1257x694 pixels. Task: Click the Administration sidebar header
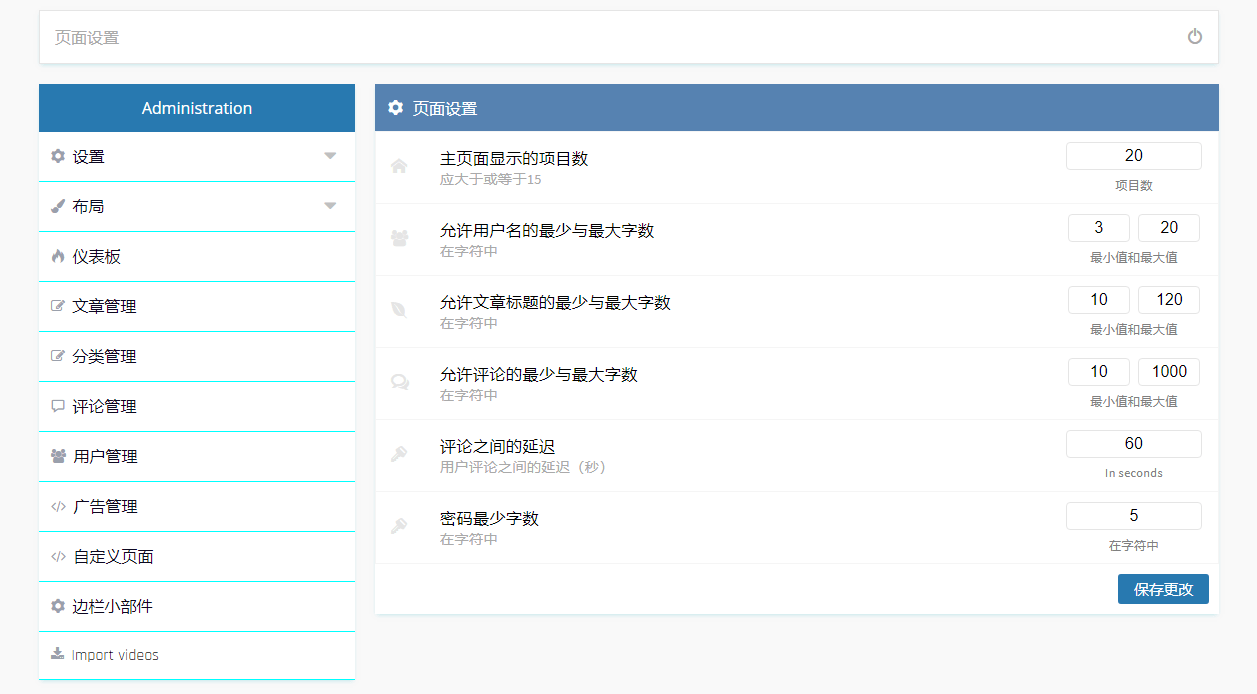tap(197, 108)
